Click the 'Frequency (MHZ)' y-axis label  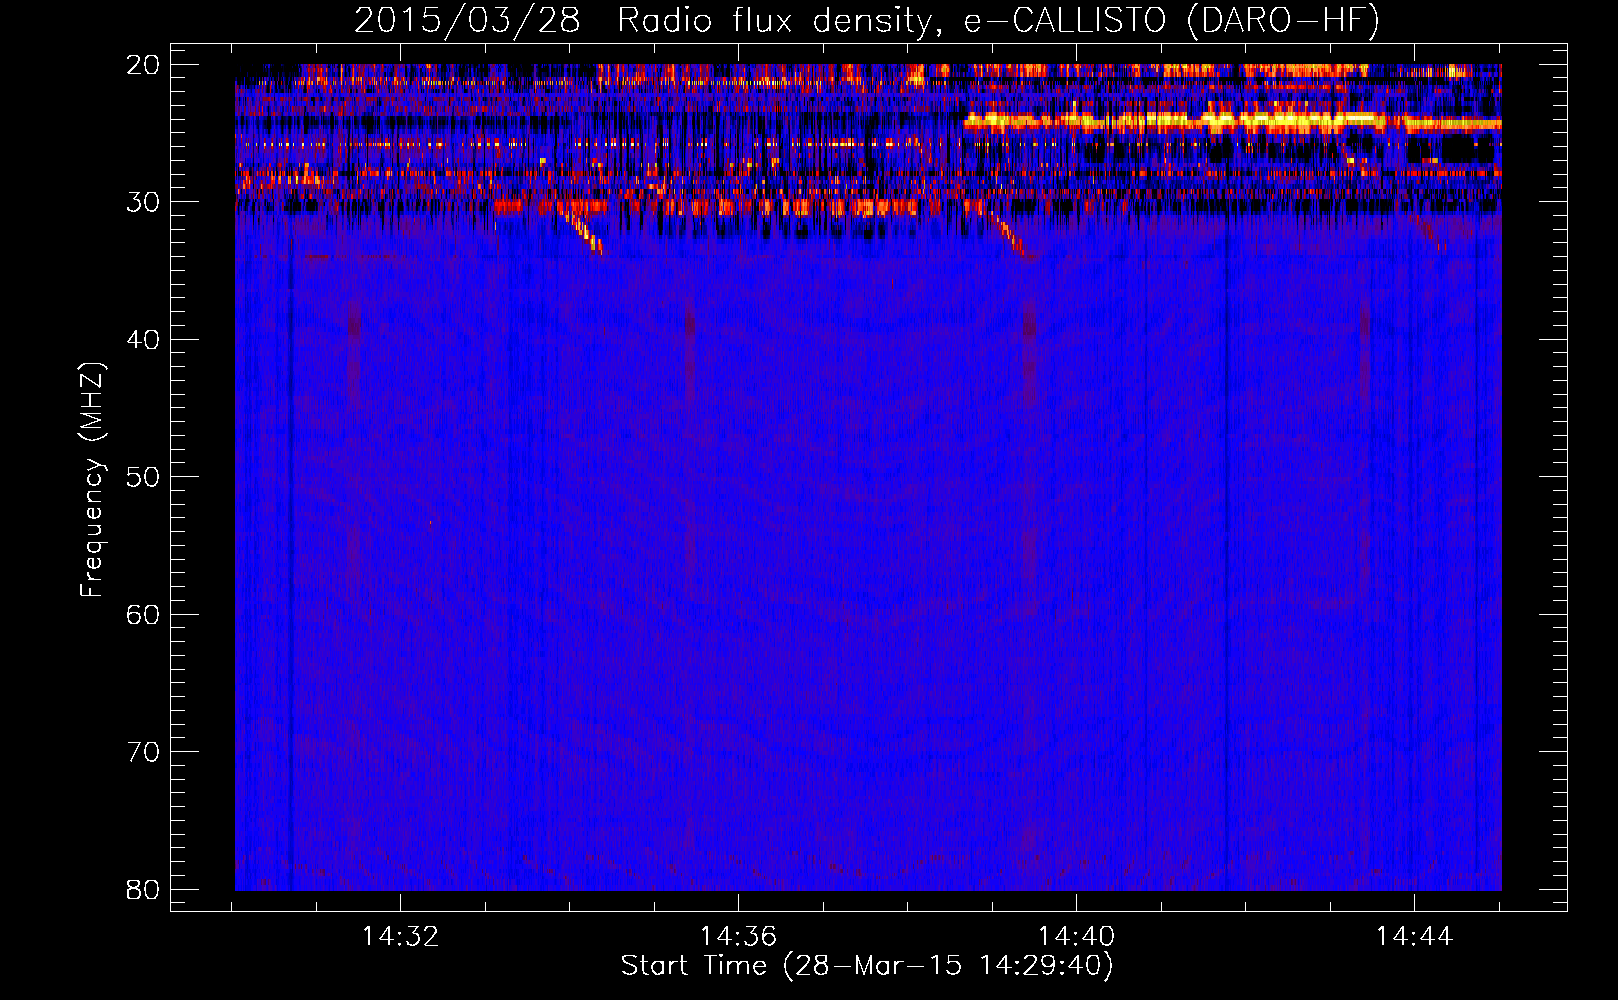(x=92, y=480)
